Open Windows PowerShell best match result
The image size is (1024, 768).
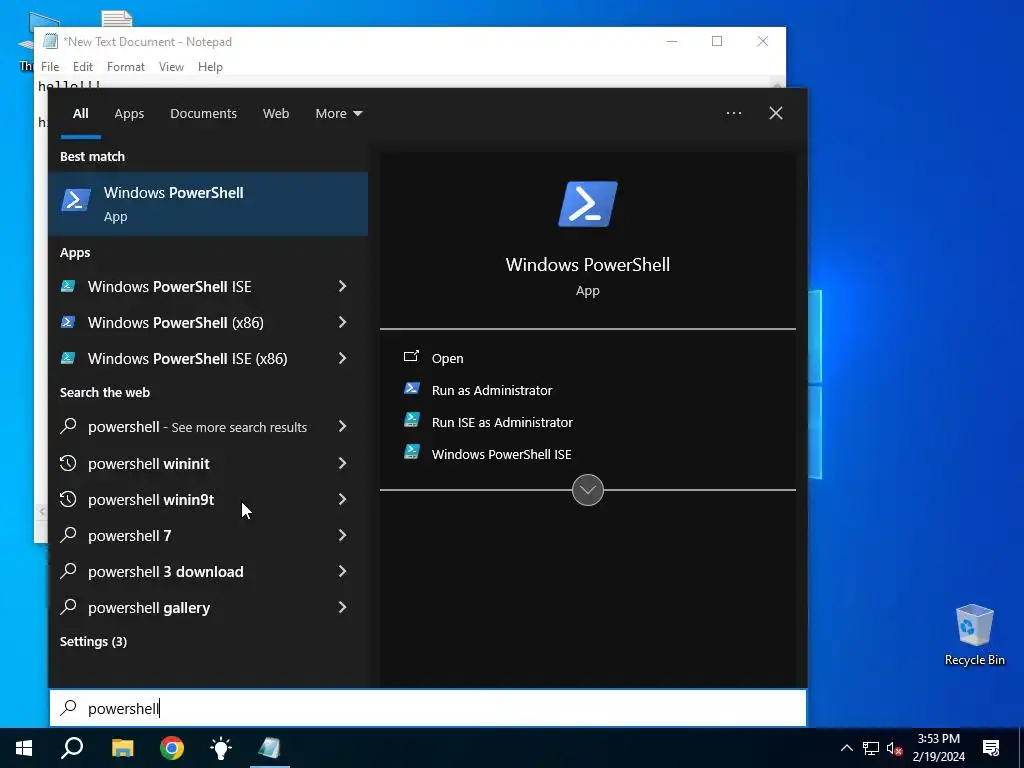coord(208,204)
